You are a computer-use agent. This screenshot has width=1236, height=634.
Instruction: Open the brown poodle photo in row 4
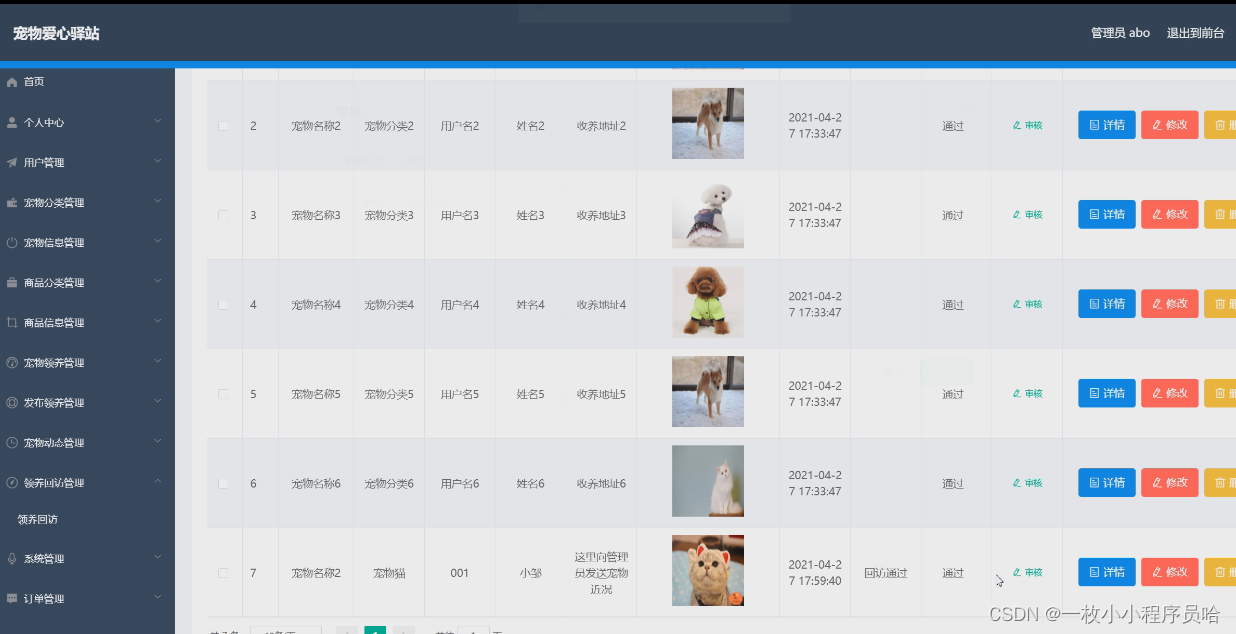click(x=708, y=302)
